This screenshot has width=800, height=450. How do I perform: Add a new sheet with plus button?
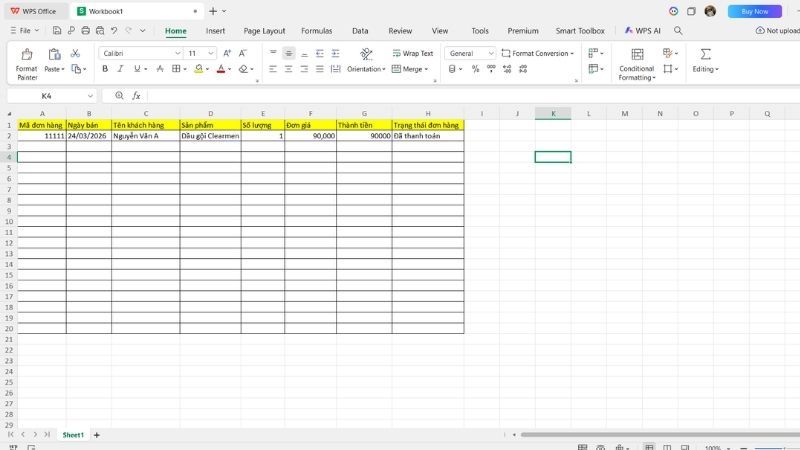[x=96, y=435]
